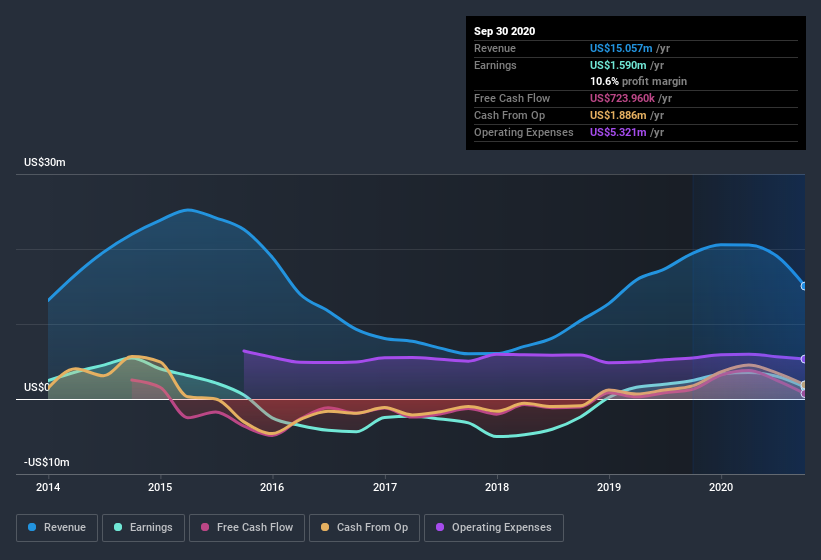The height and width of the screenshot is (560, 821).
Task: Toggle the Free Cash Flow legend button
Action: click(247, 528)
